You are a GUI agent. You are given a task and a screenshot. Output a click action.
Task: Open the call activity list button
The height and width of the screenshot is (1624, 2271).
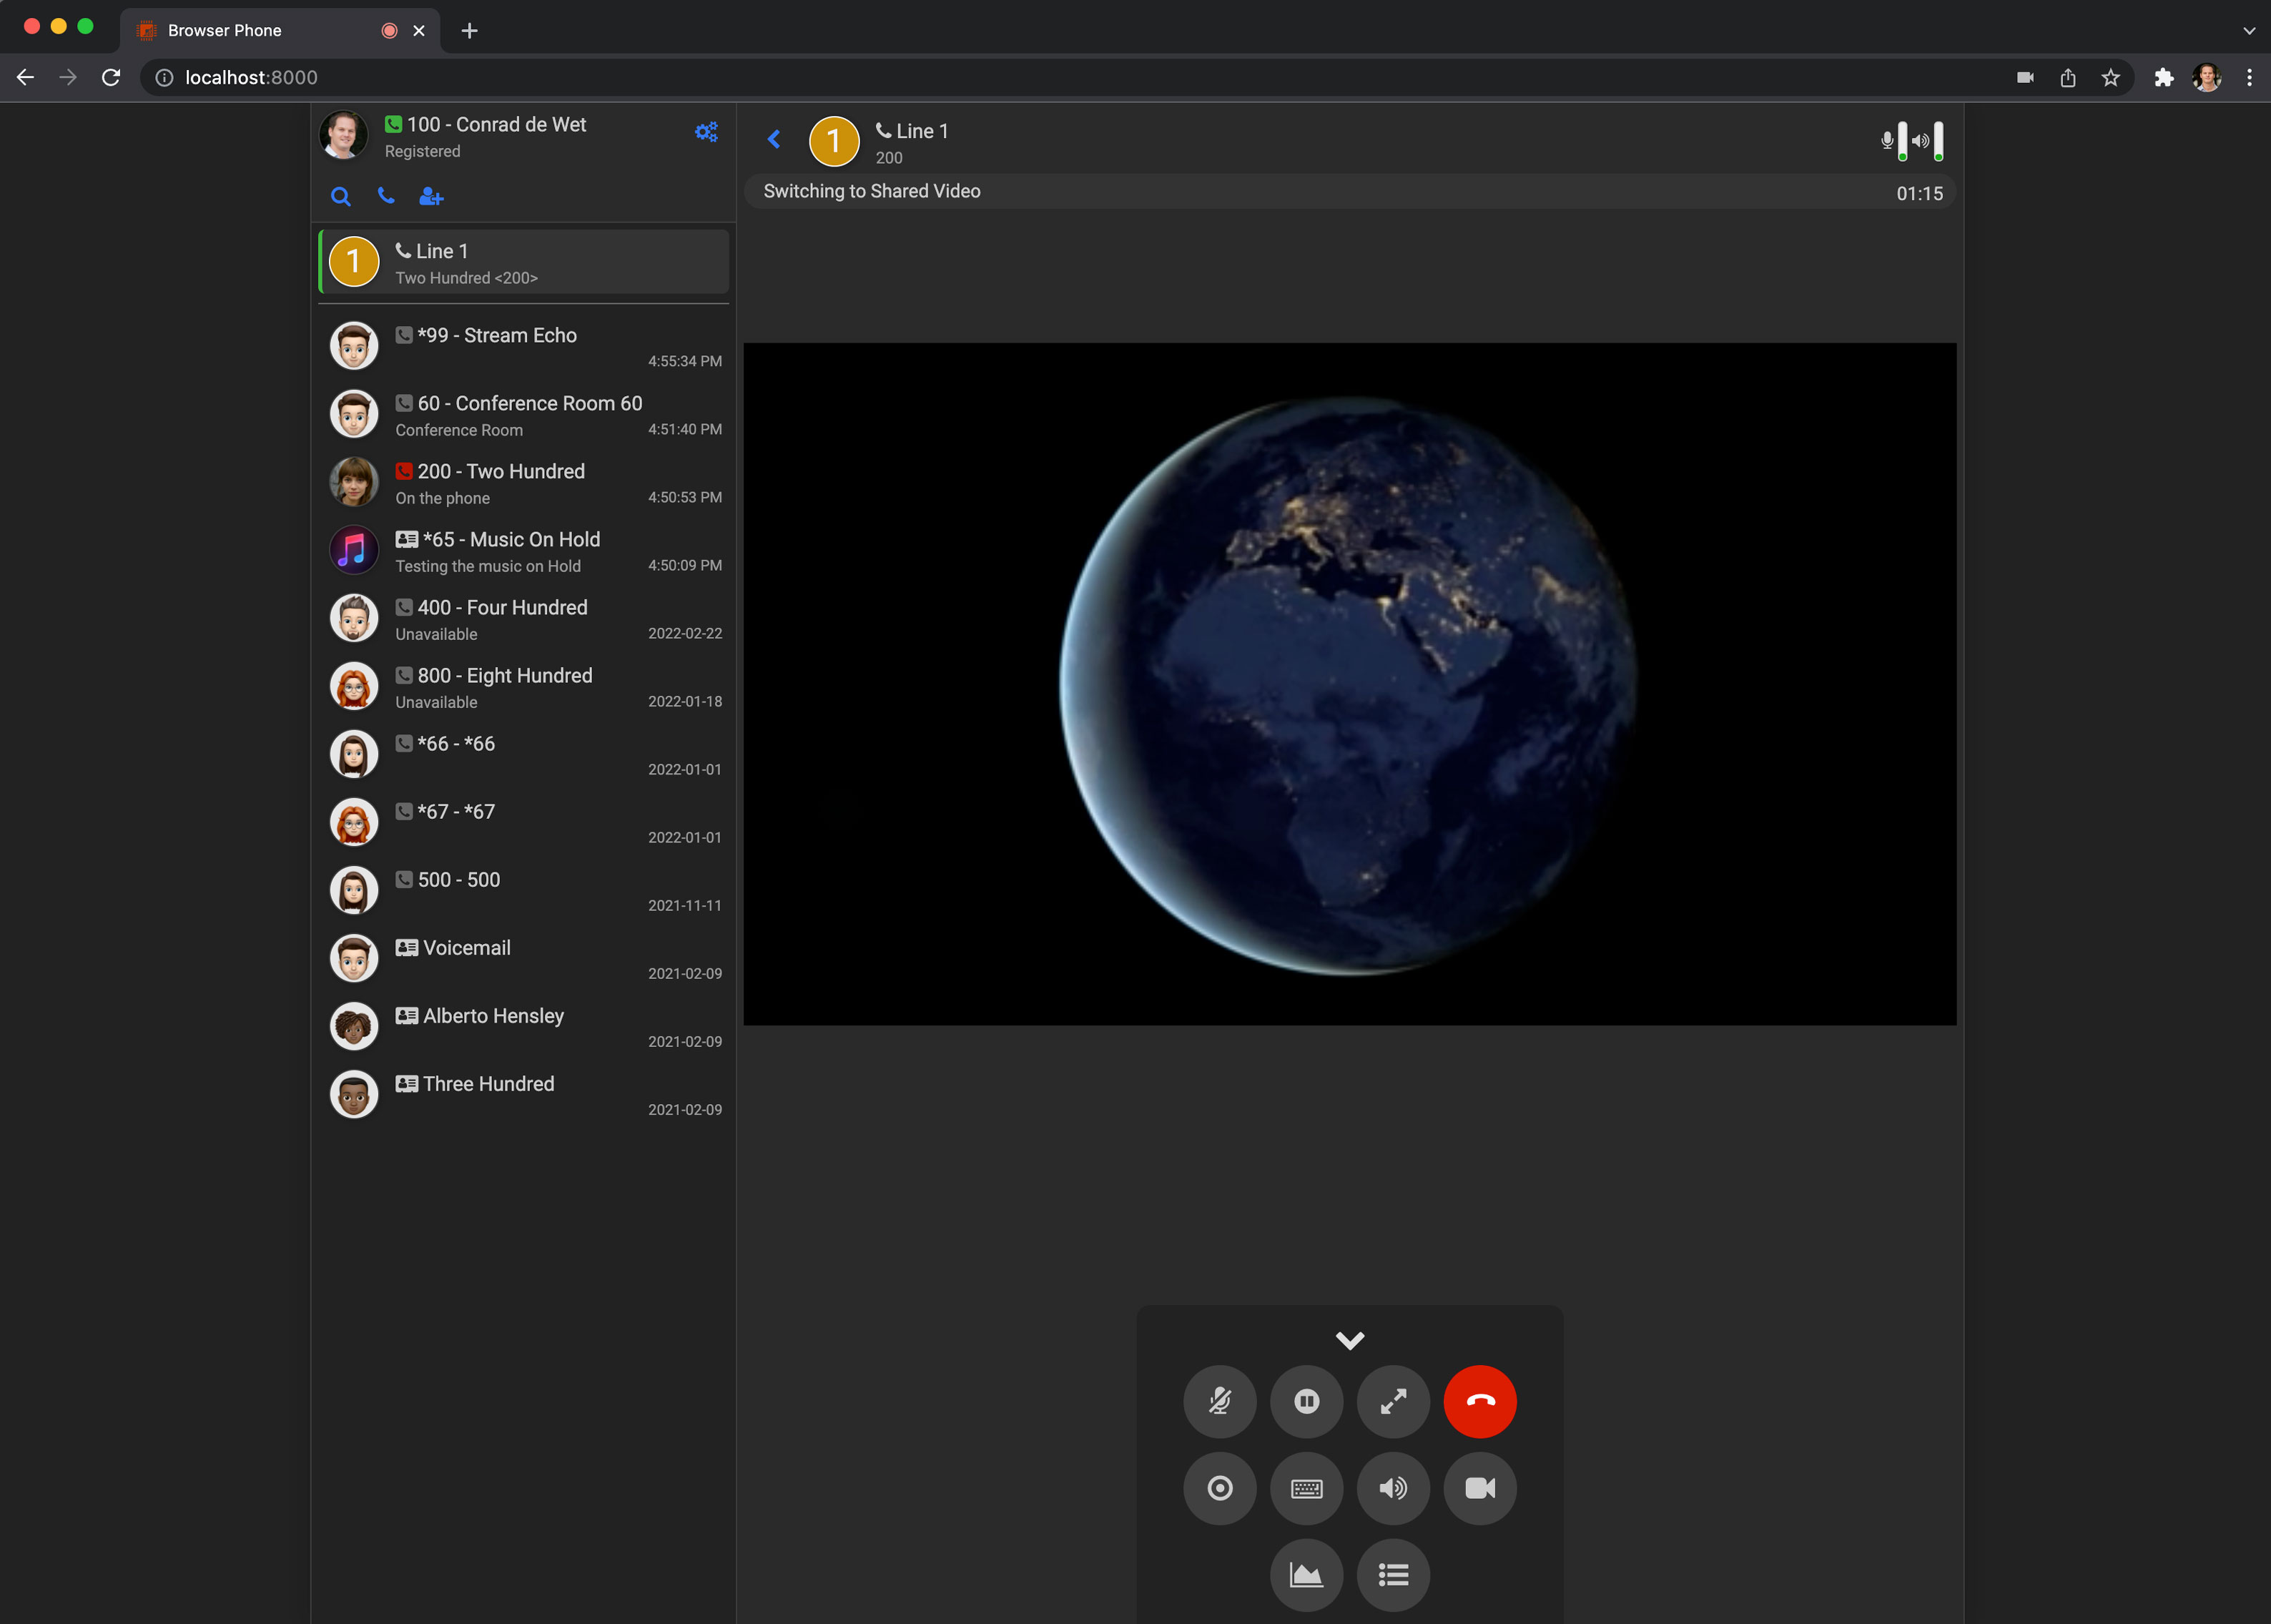1393,1575
